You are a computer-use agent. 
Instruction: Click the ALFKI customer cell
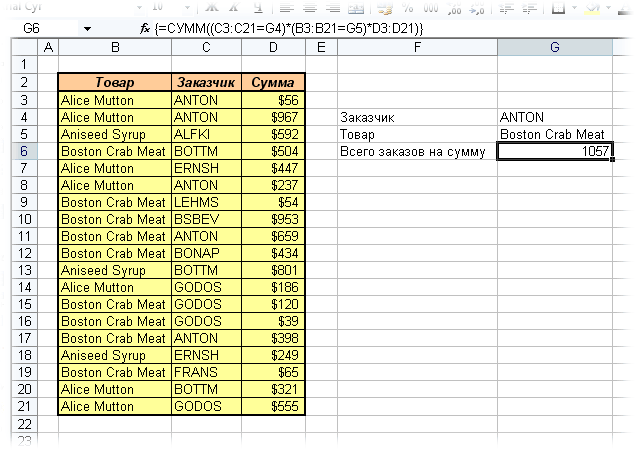pyautogui.click(x=206, y=134)
